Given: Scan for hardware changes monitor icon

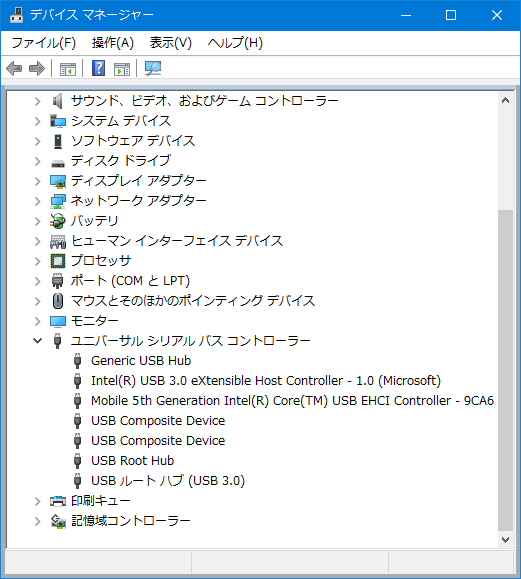Looking at the screenshot, I should (153, 68).
